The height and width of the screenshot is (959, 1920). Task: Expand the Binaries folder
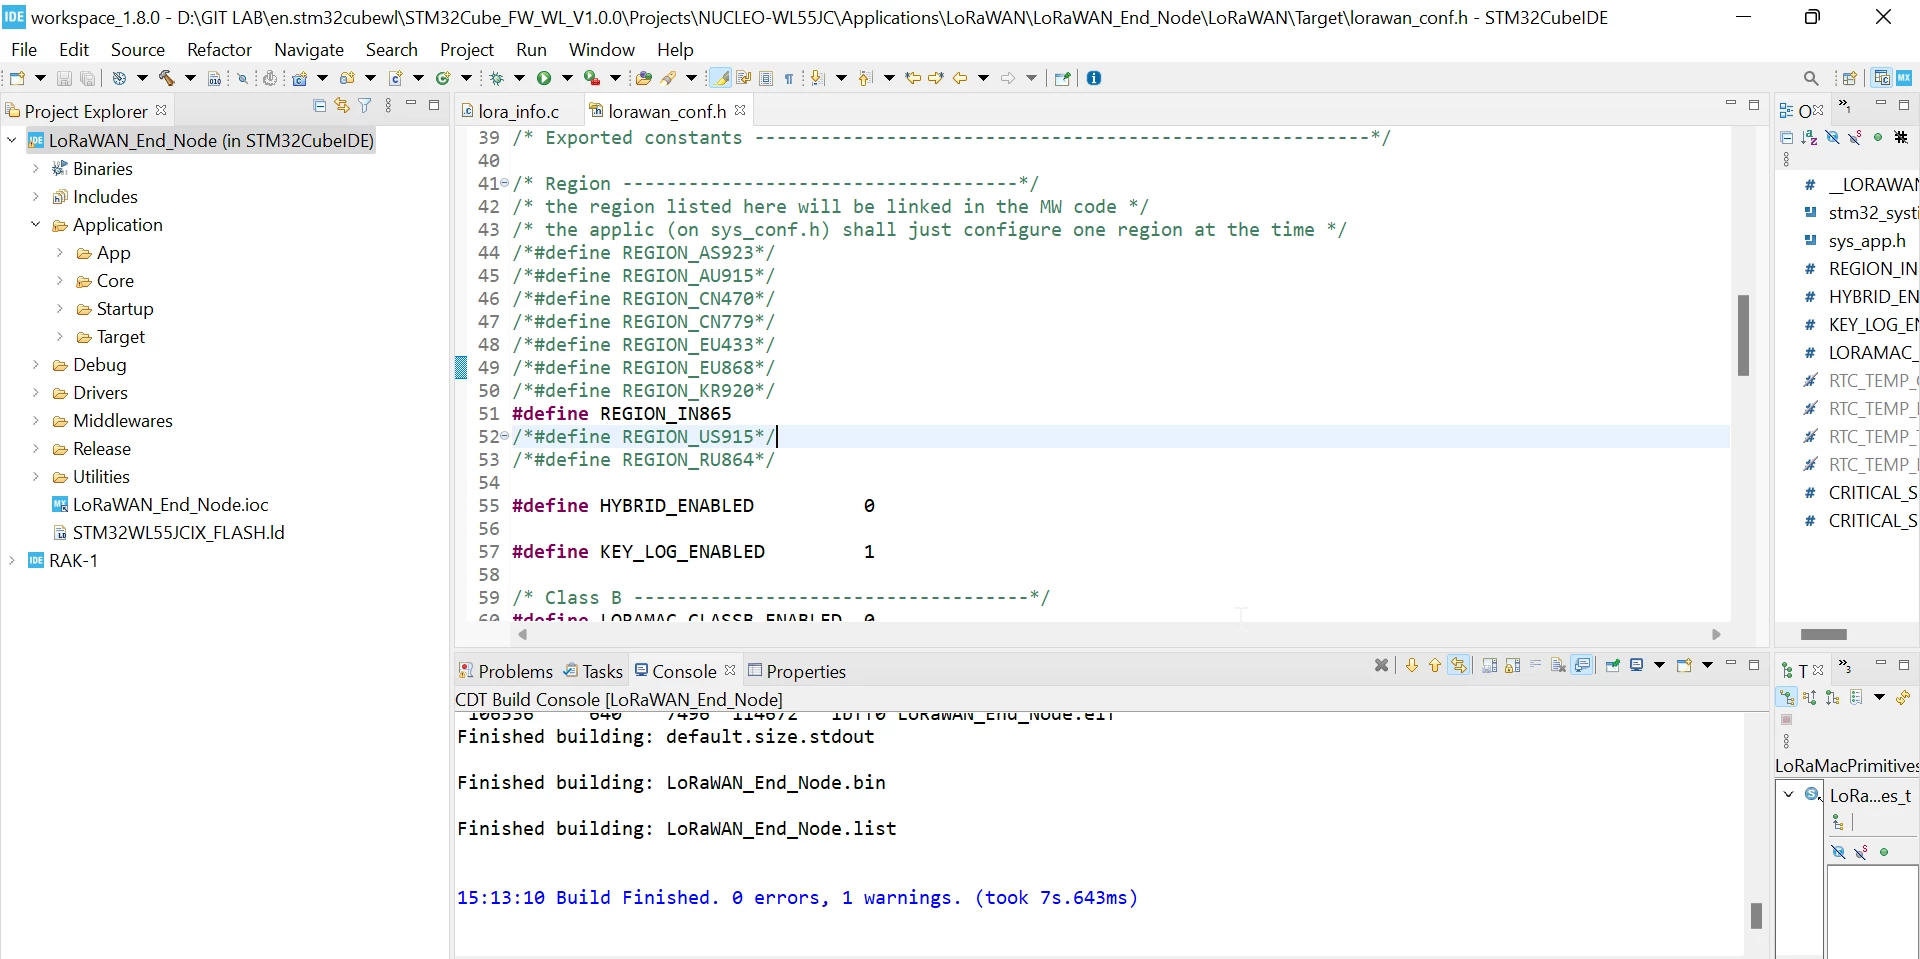[36, 169]
